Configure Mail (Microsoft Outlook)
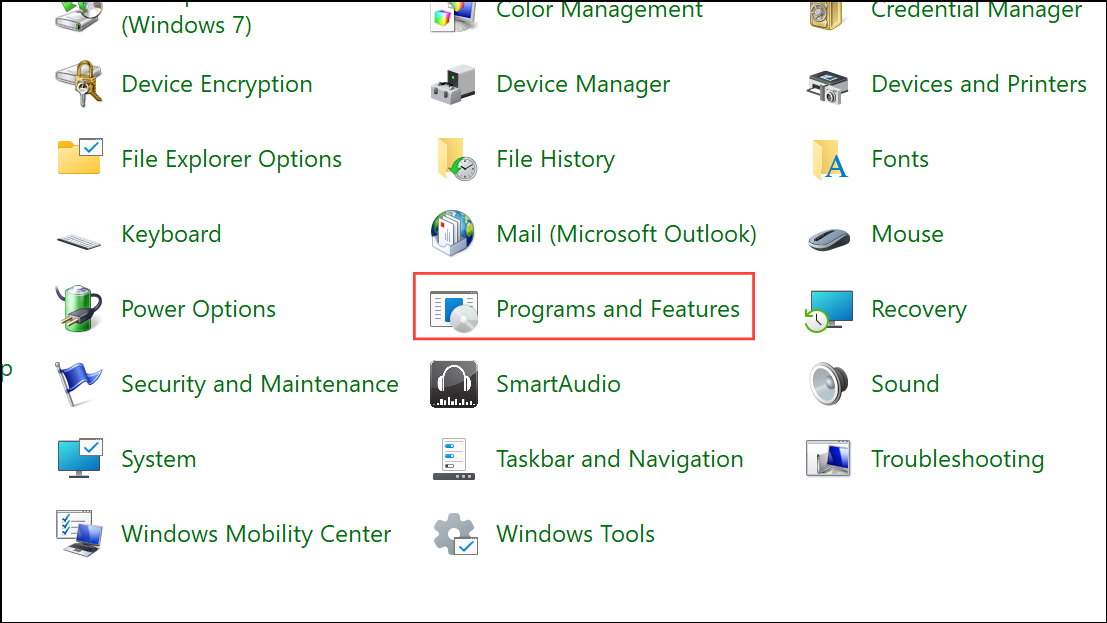 pyautogui.click(x=626, y=234)
